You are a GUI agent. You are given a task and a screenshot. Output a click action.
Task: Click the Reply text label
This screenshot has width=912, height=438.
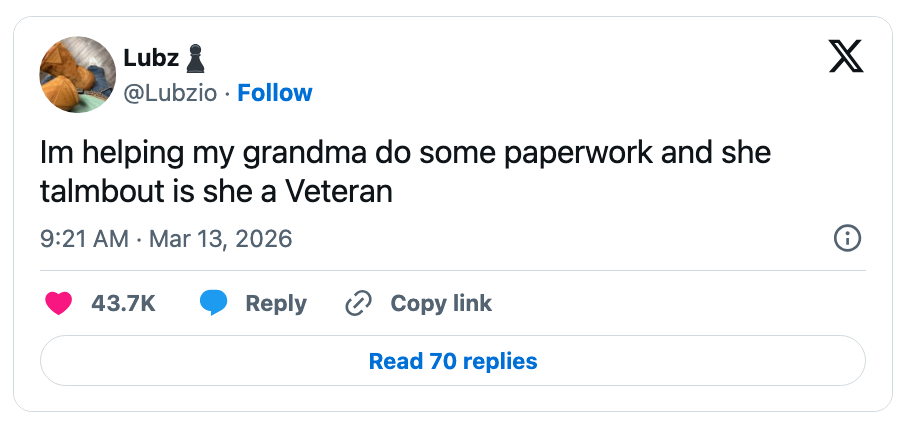pos(276,303)
